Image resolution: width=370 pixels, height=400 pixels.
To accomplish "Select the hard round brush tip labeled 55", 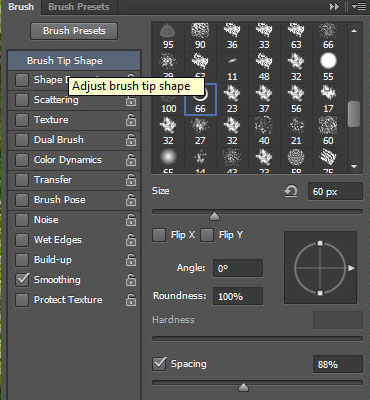I will [x=328, y=68].
